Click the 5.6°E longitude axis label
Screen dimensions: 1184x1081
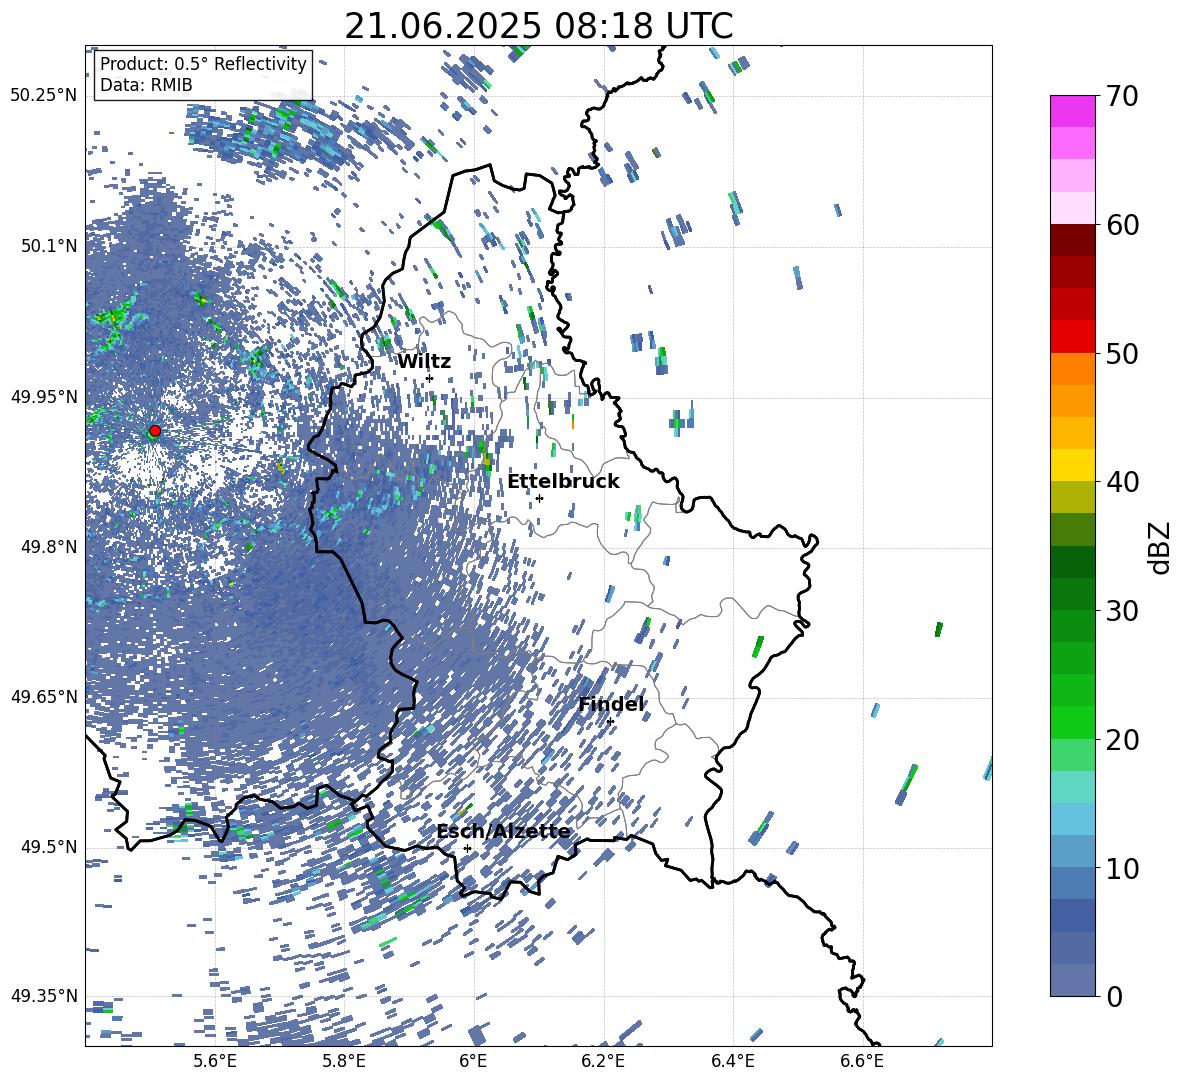click(215, 1061)
